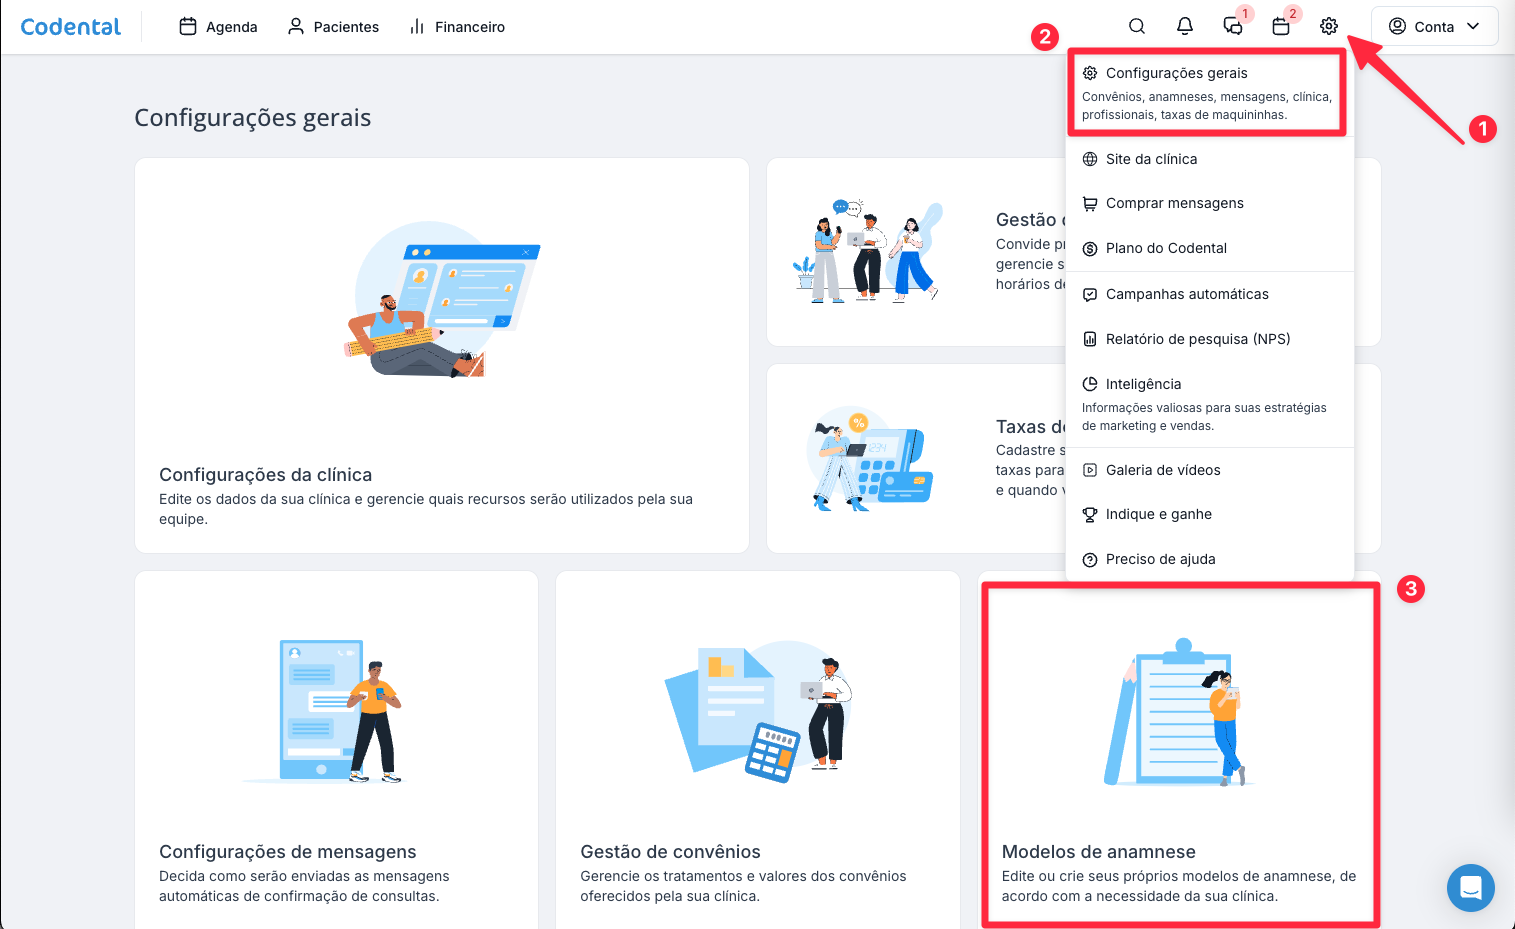This screenshot has width=1515, height=929.
Task: Open the chat messages icon with badge
Action: point(1233,27)
